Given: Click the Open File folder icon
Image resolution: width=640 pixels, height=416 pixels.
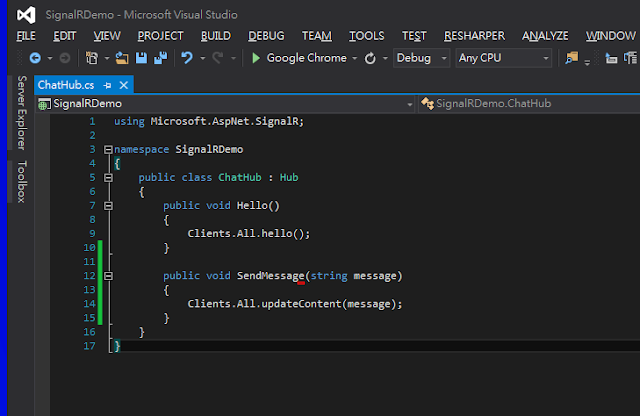Looking at the screenshot, I should [x=121, y=58].
